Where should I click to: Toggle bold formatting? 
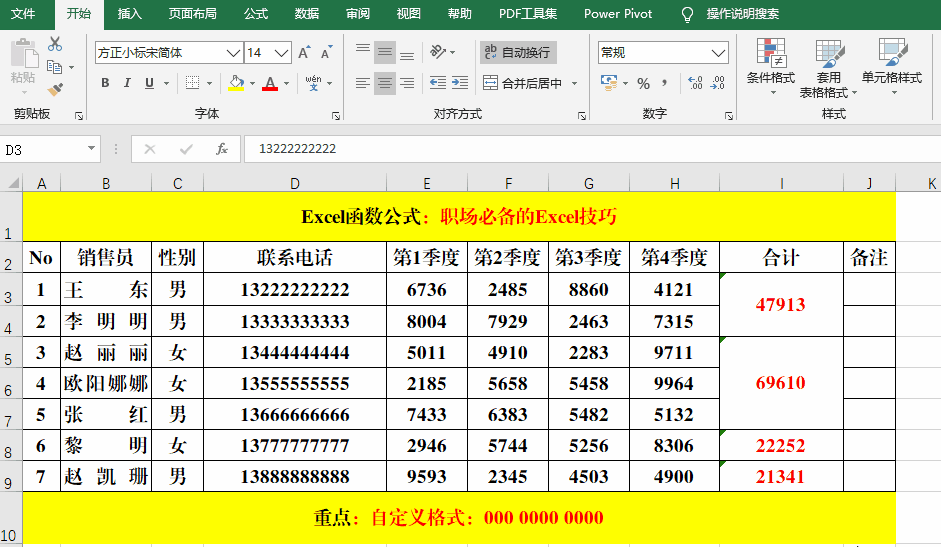(x=105, y=83)
